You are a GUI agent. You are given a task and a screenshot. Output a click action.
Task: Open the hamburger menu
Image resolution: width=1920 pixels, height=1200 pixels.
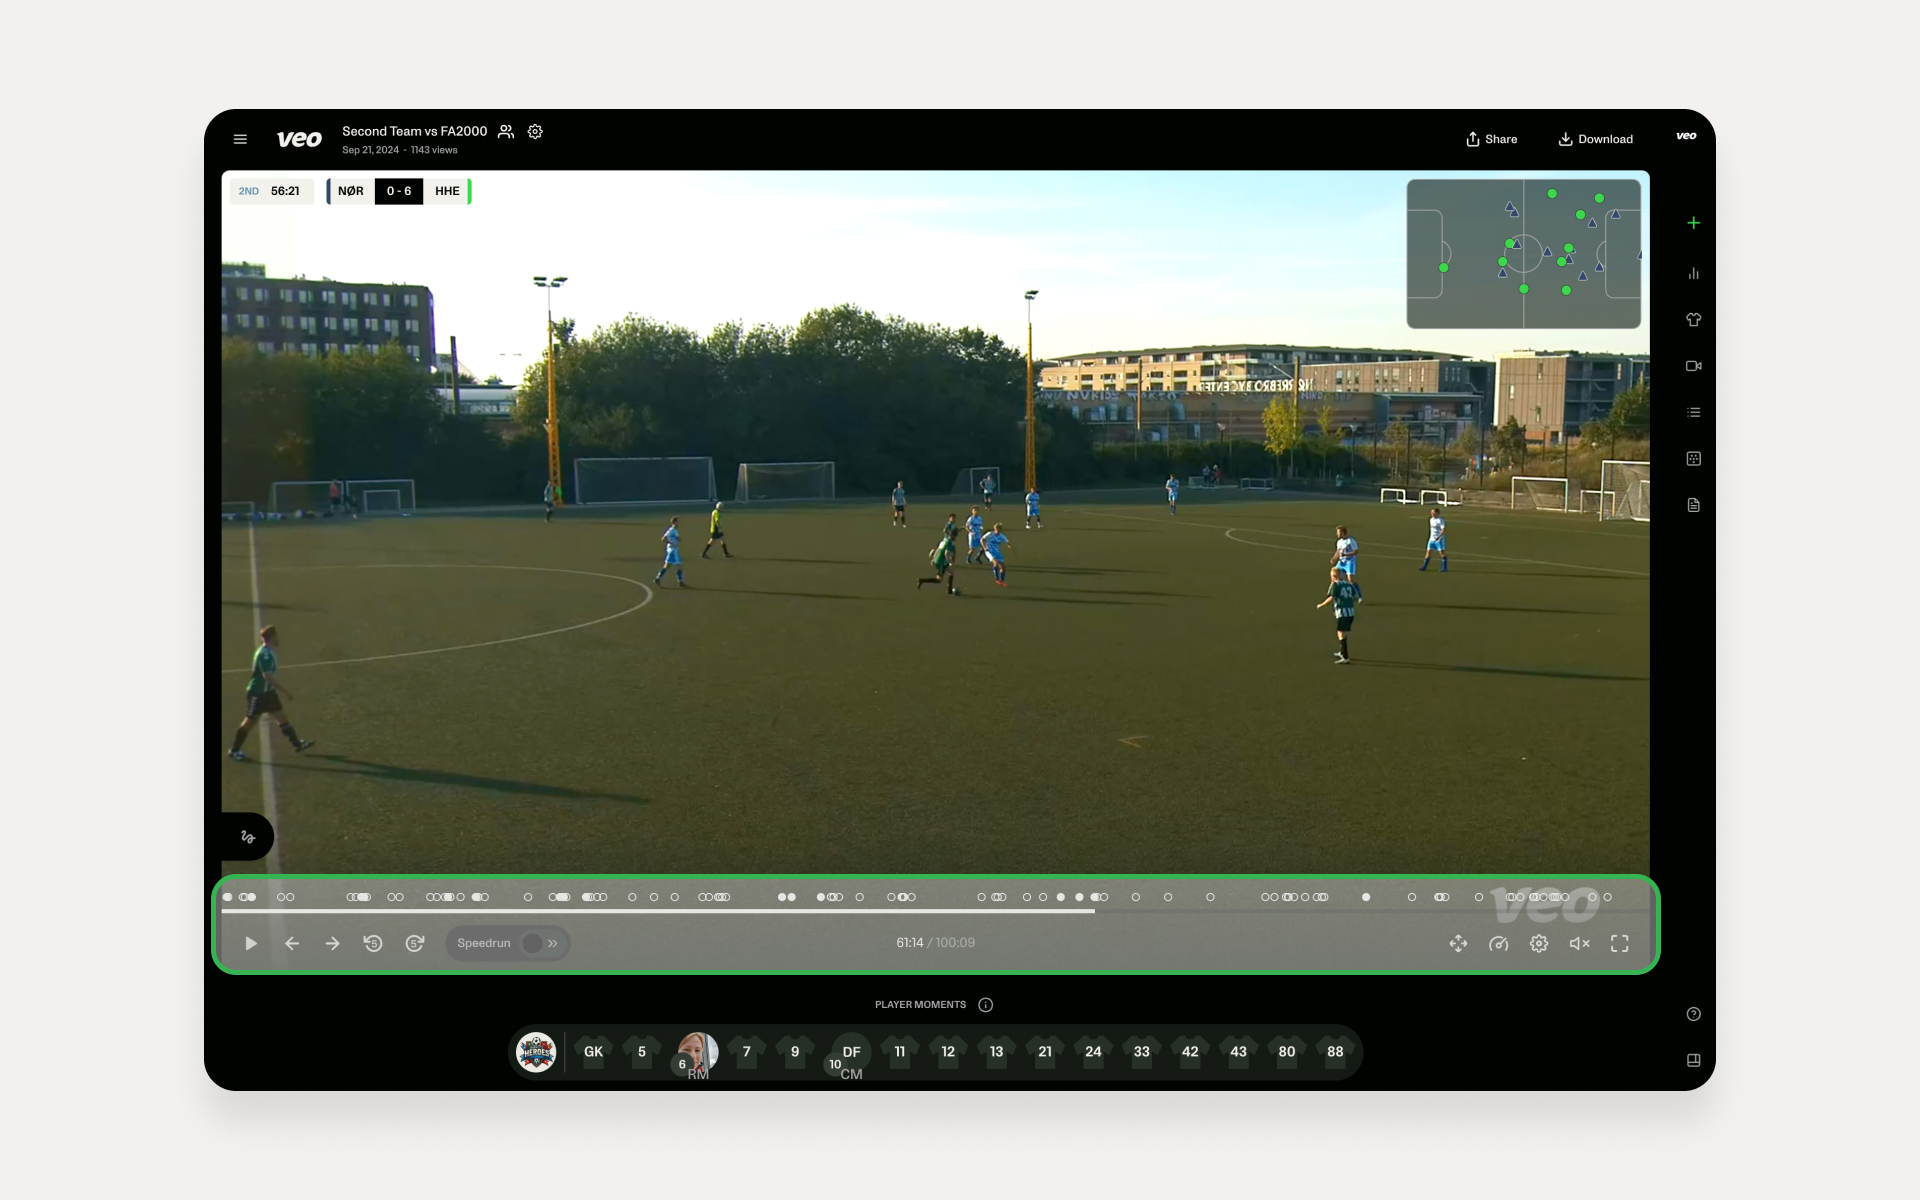click(x=240, y=139)
